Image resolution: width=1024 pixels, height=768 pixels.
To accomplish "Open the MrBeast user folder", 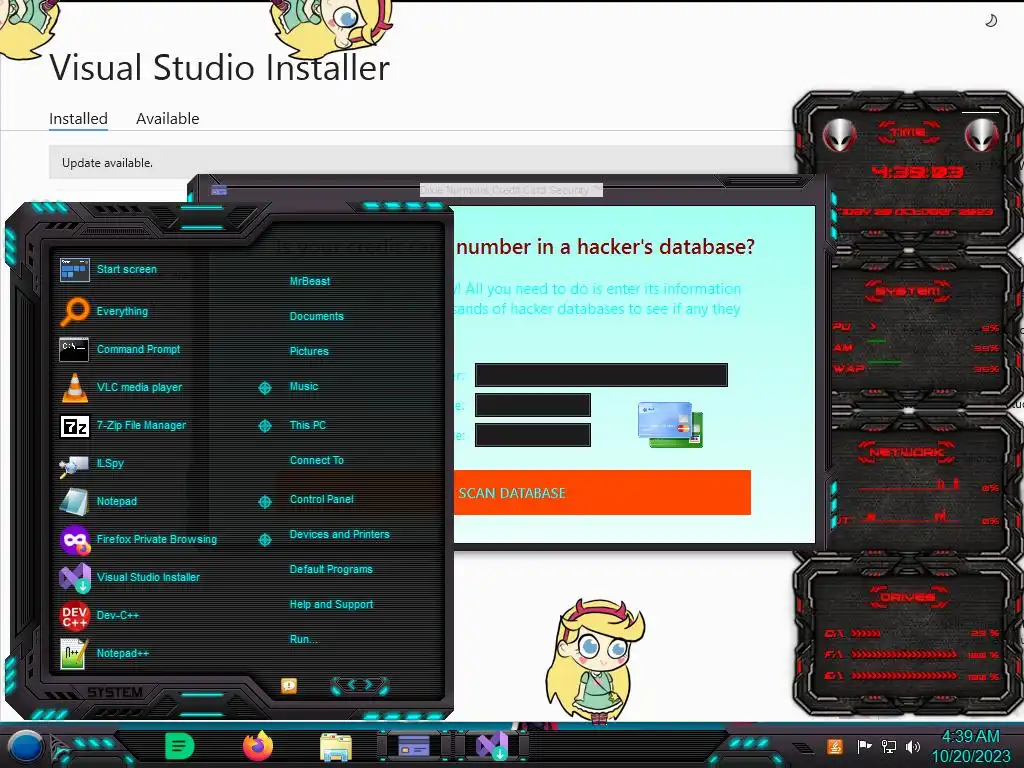I will point(310,281).
